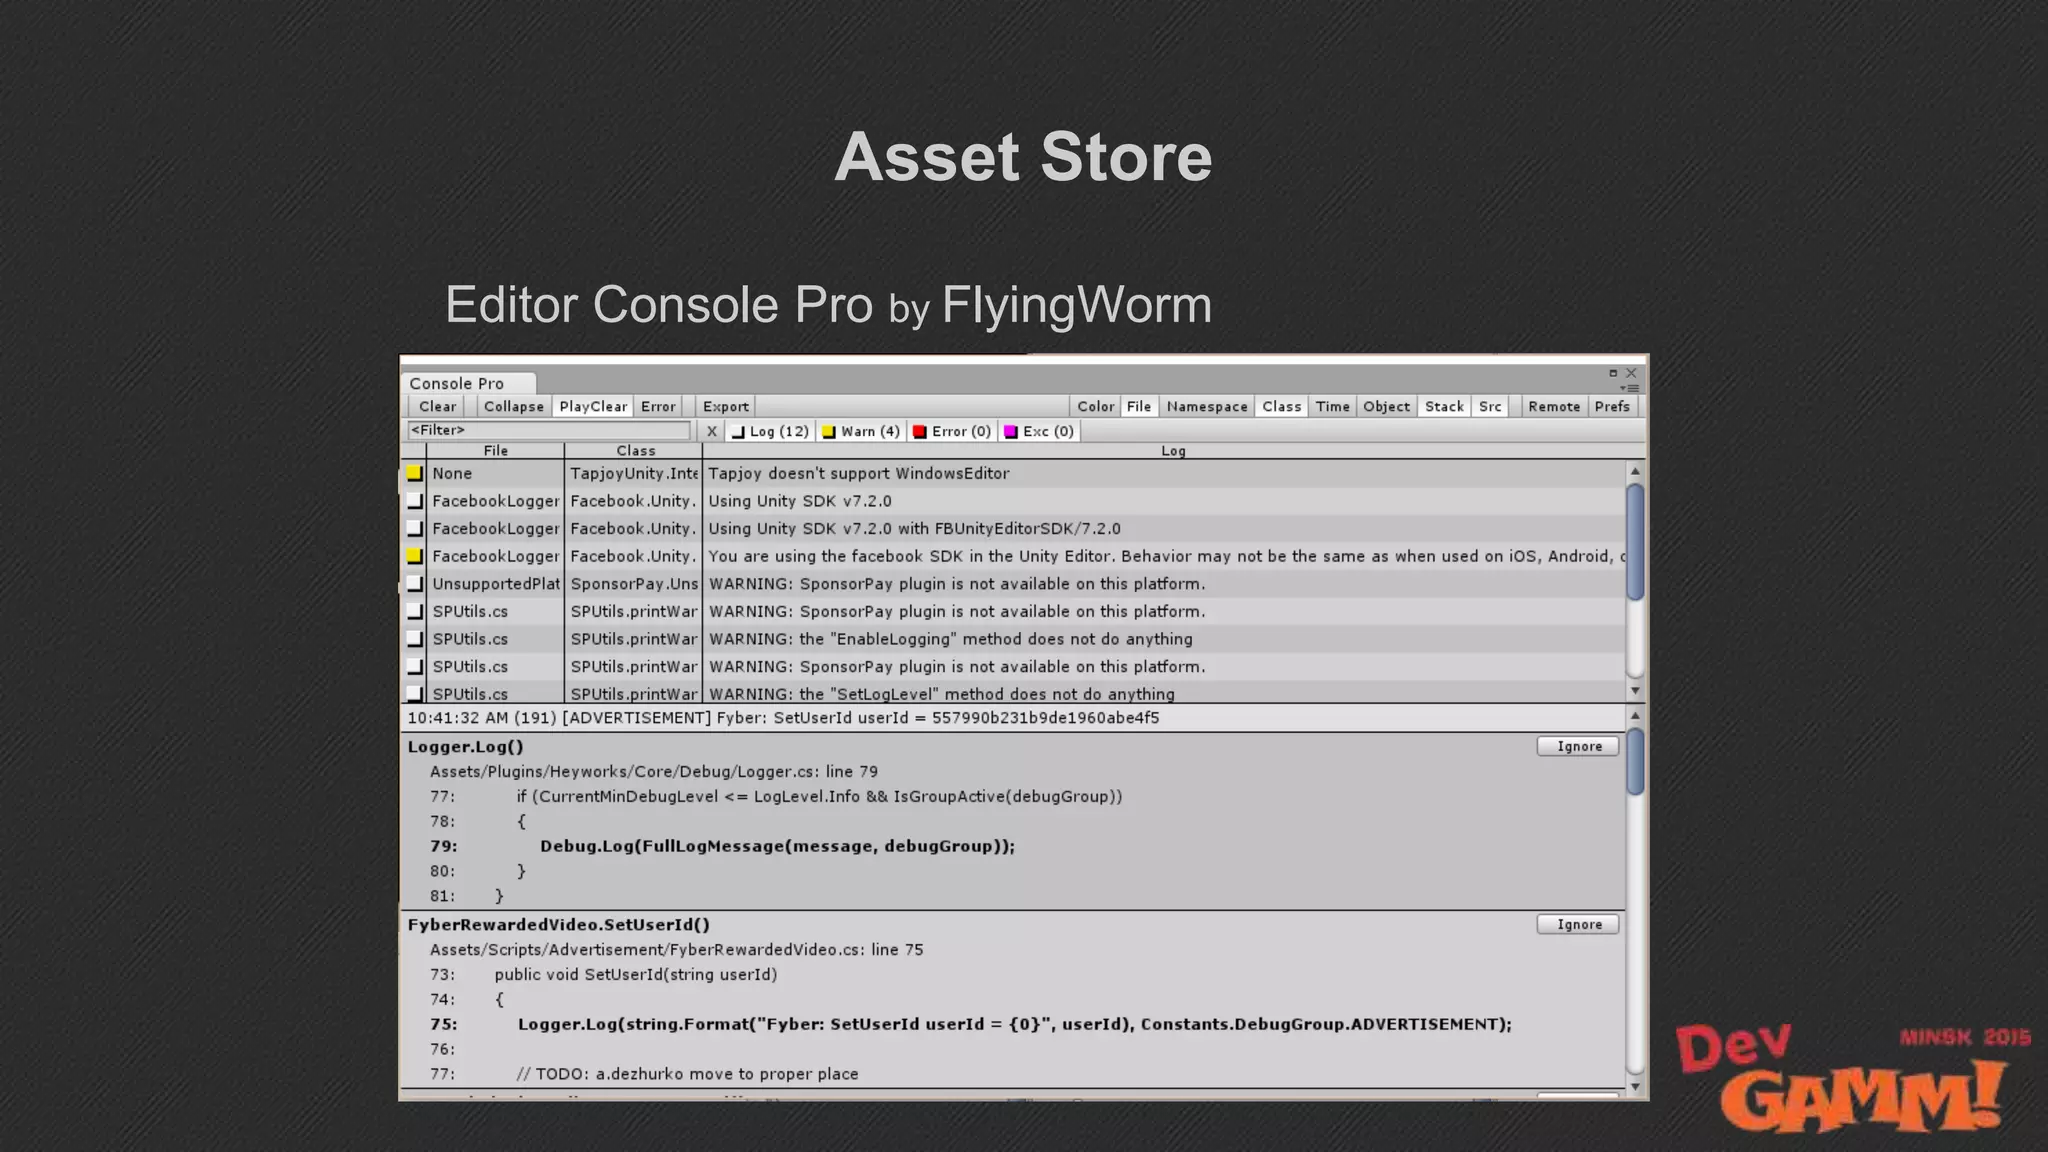Click into the Filter input field
Screen dimensions: 2048x1152
549,430
